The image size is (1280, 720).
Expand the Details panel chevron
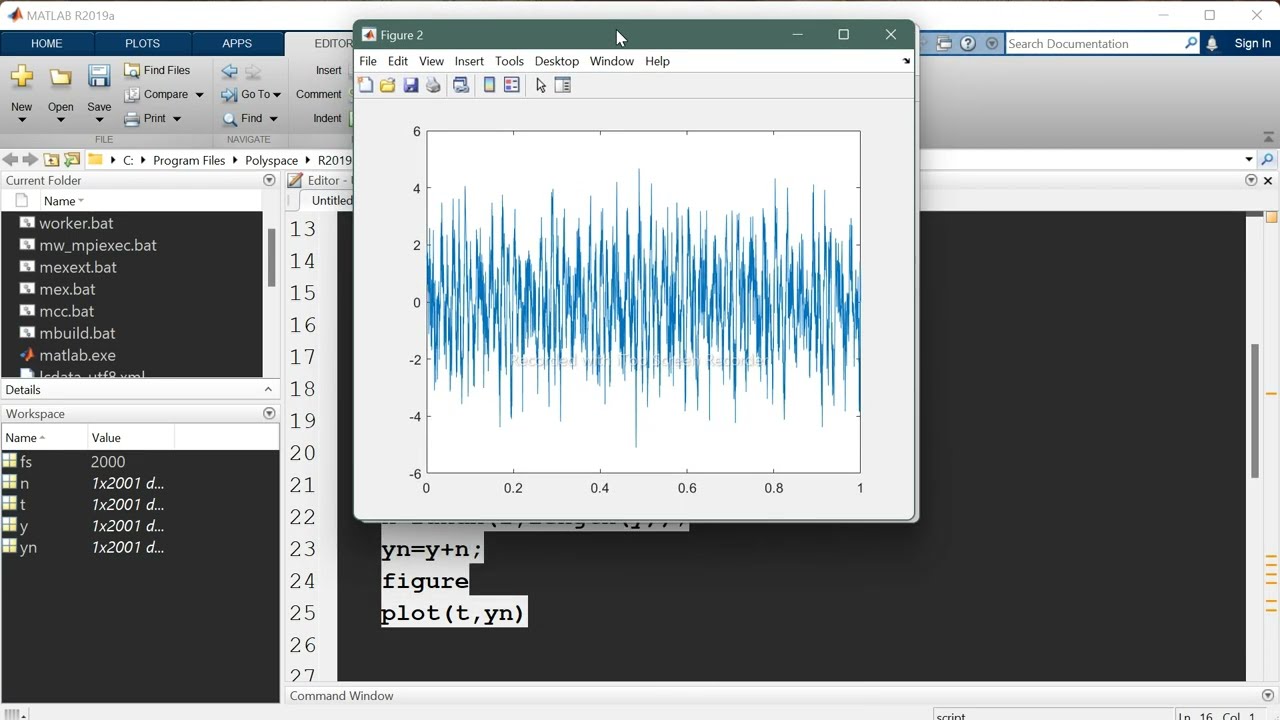[268, 389]
